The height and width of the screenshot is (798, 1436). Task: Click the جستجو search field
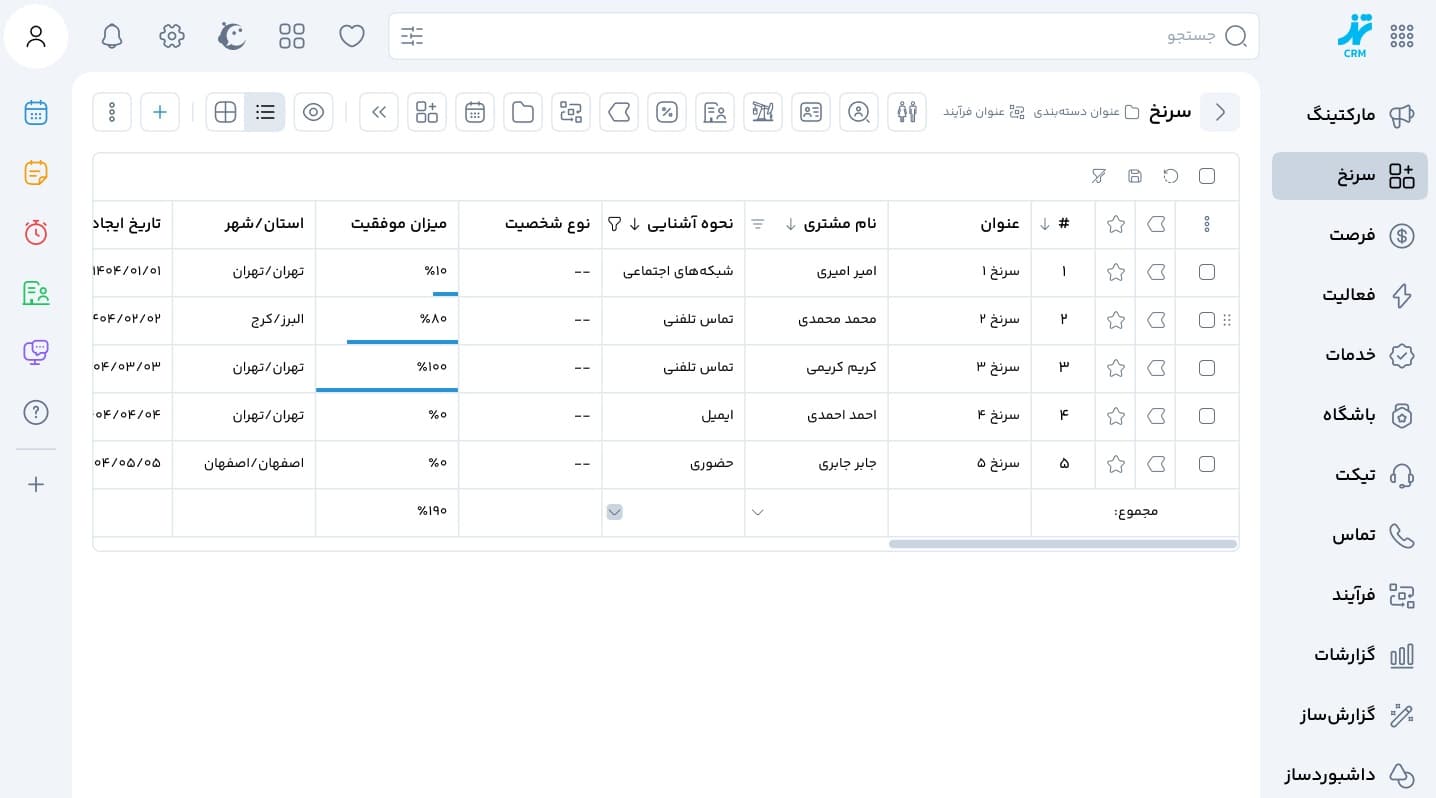824,36
